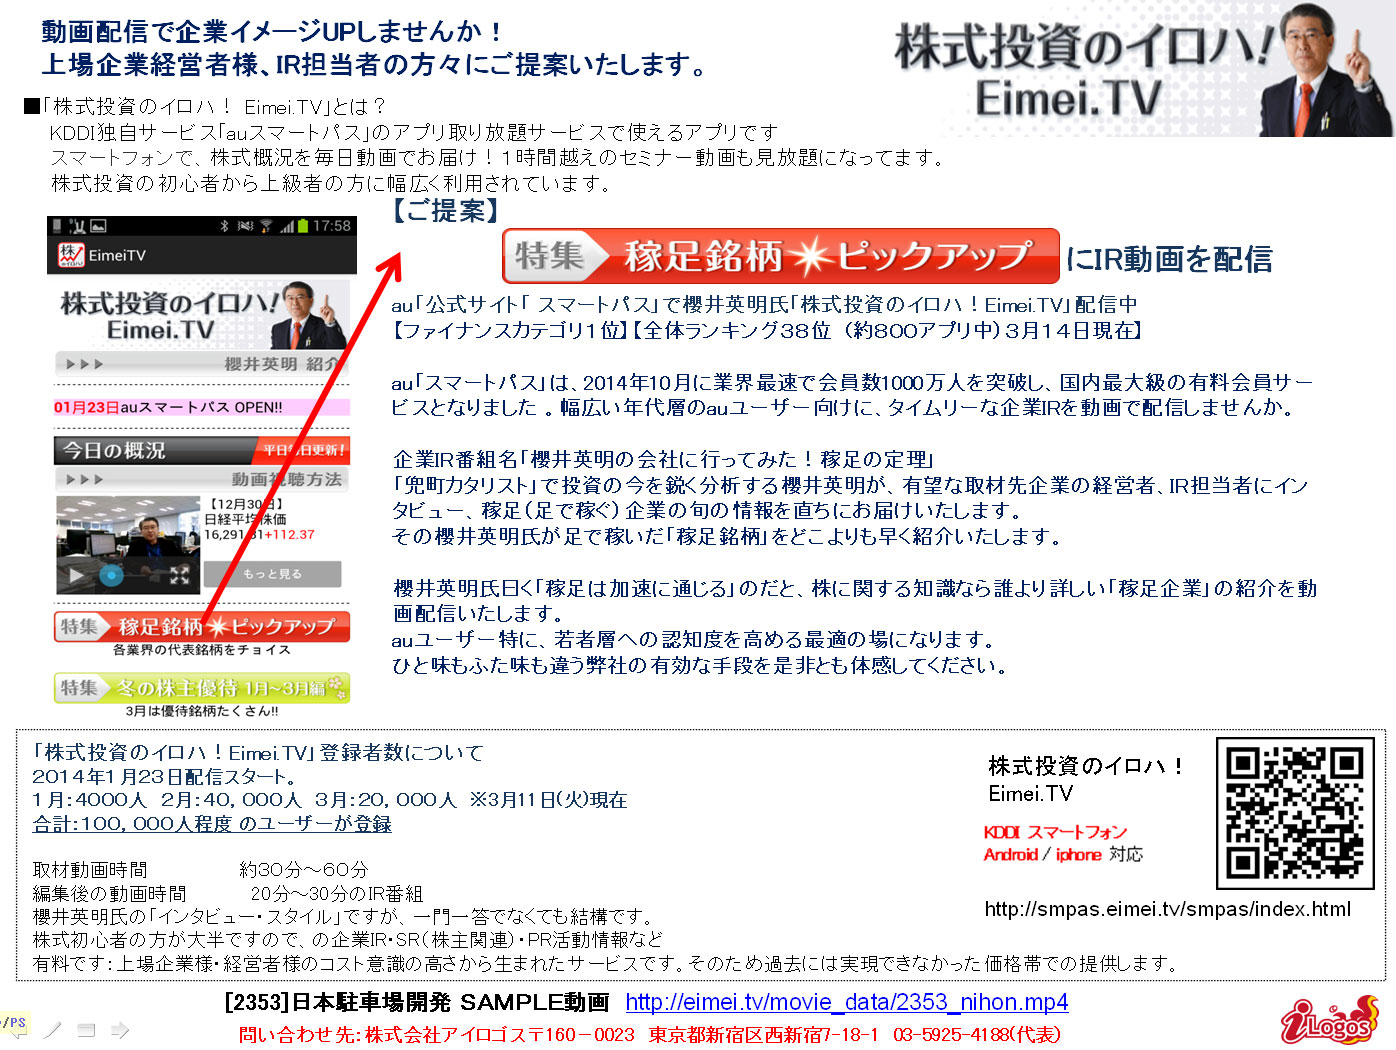The height and width of the screenshot is (1050, 1396).
Task: Click the 取材動画時間 約30分〜60分 line
Action: tap(200, 870)
